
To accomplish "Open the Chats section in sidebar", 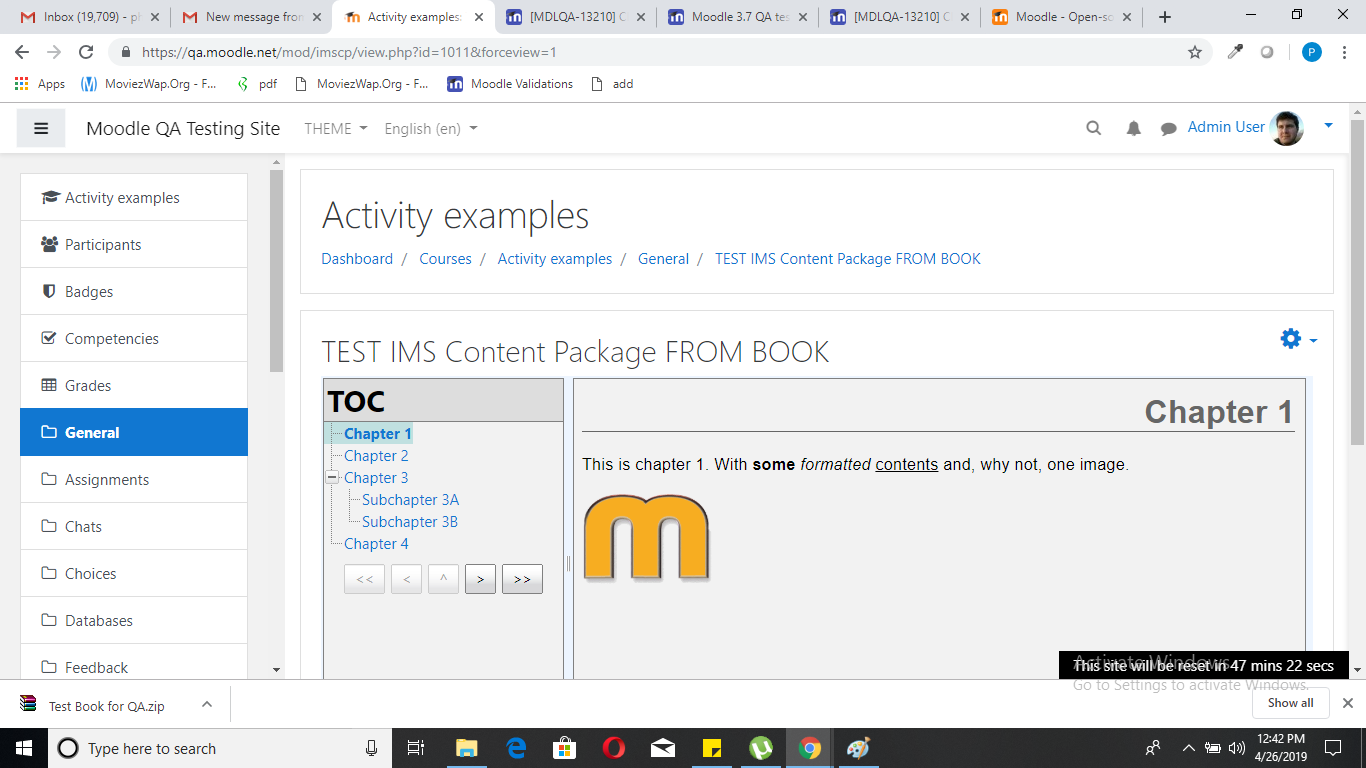I will [134, 526].
